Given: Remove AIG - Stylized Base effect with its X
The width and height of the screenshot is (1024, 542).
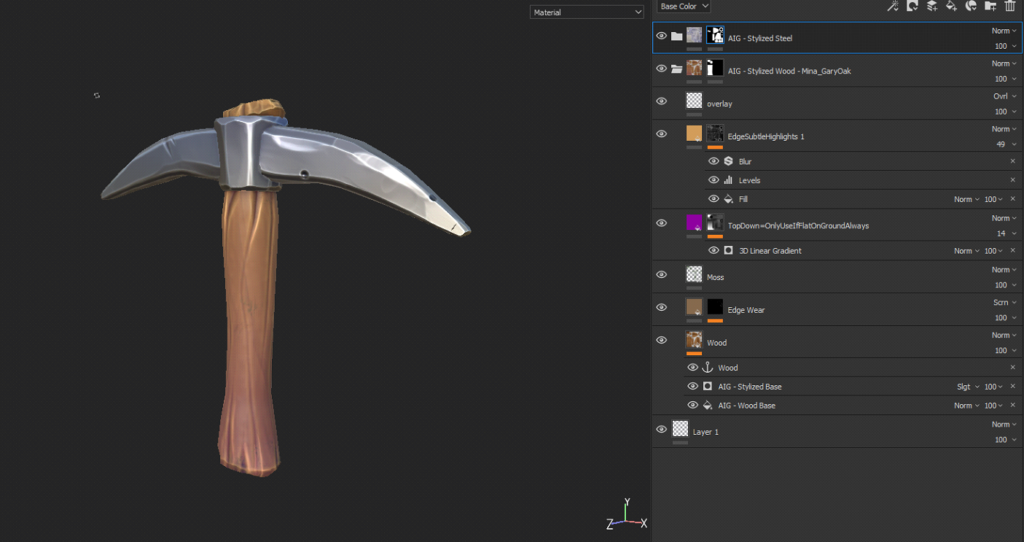Looking at the screenshot, I should (1013, 387).
